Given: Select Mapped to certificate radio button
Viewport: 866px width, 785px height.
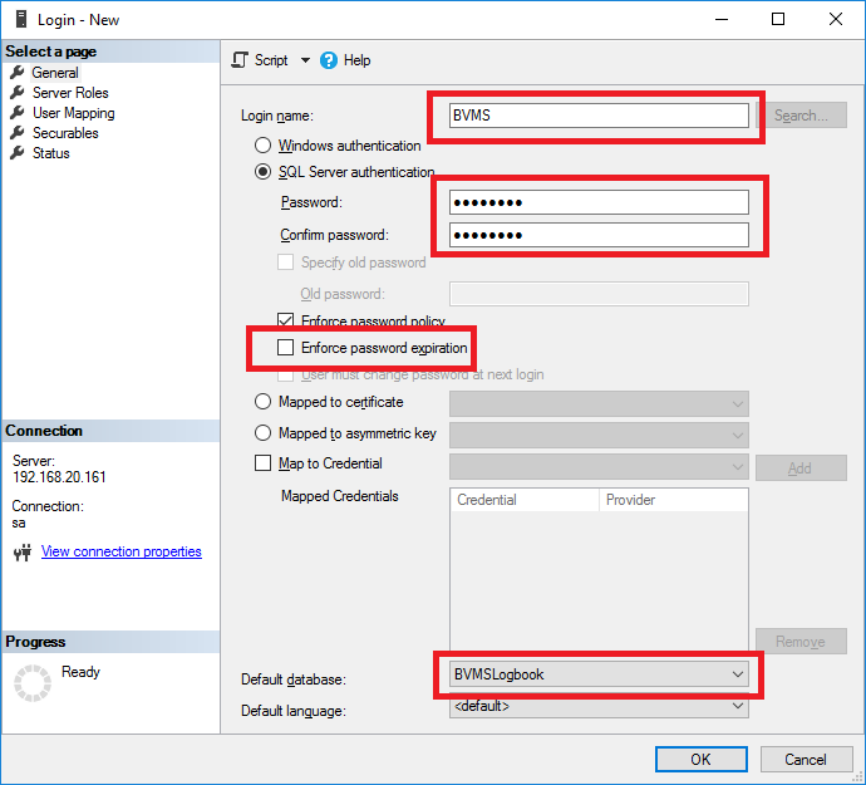Looking at the screenshot, I should click(x=263, y=402).
